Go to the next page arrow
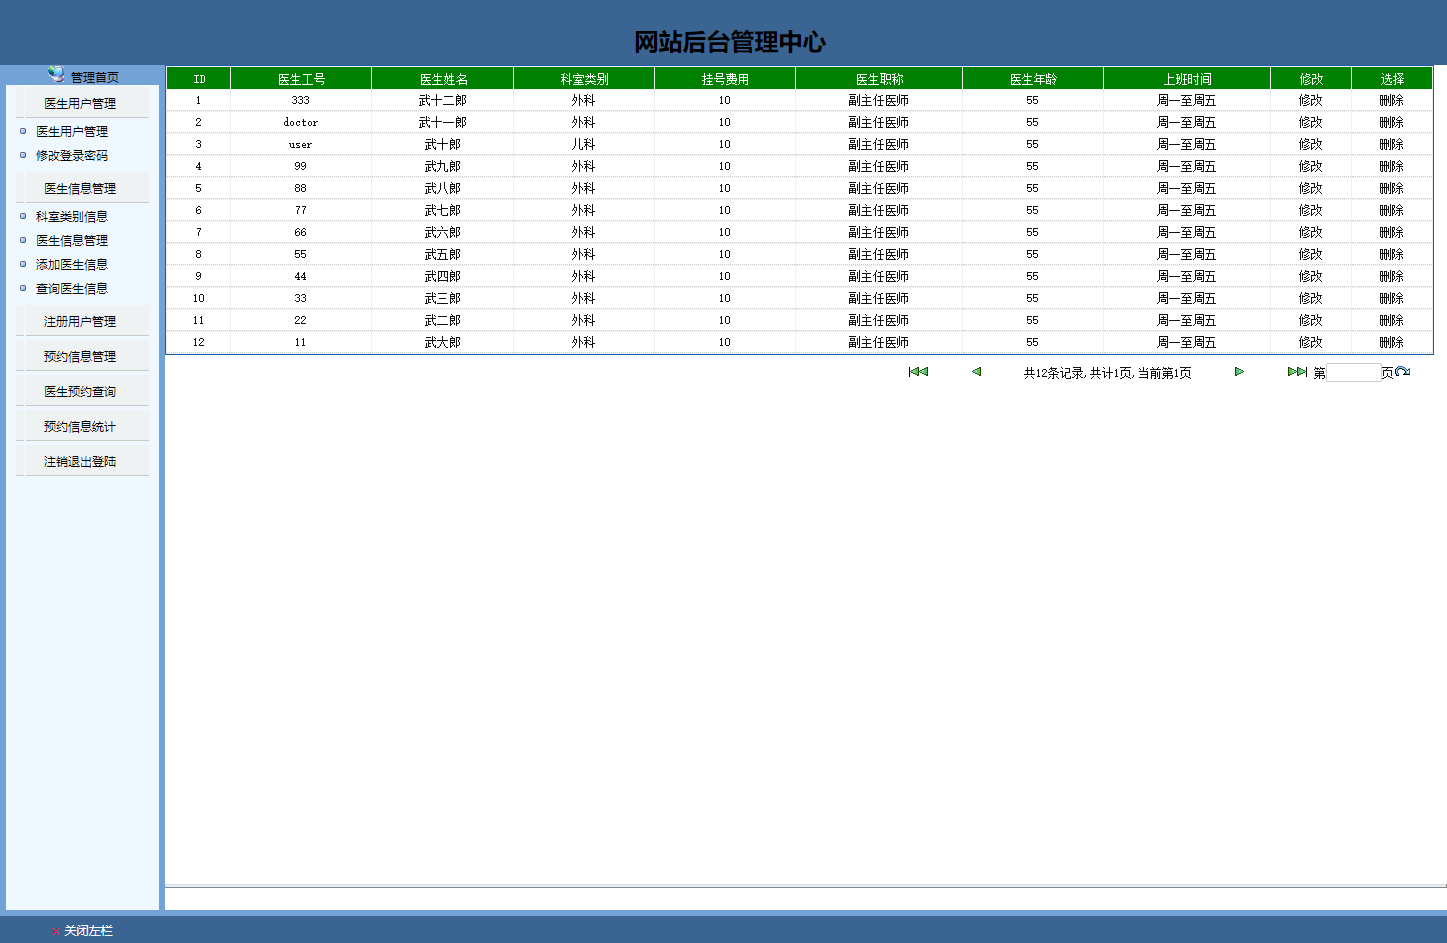Image resolution: width=1447 pixels, height=943 pixels. [x=1239, y=372]
